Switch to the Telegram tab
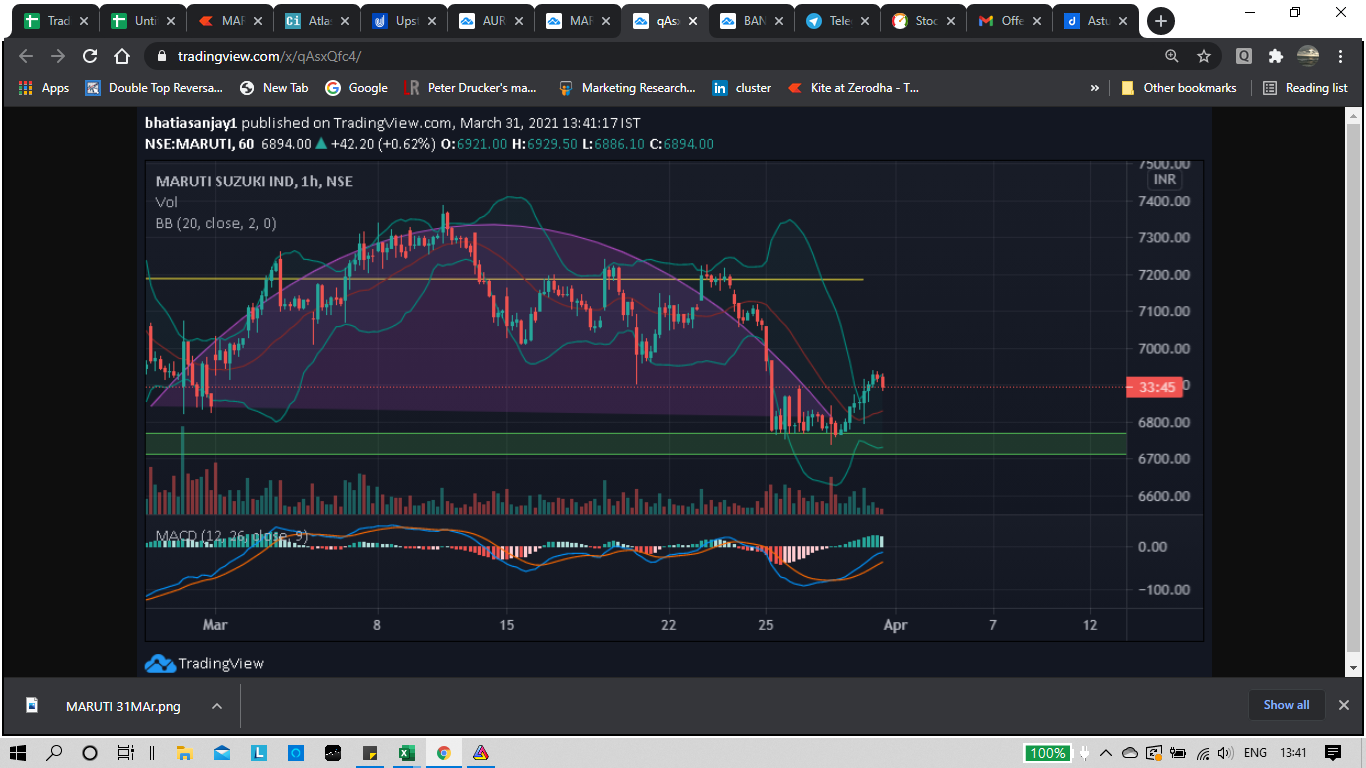 tap(837, 21)
